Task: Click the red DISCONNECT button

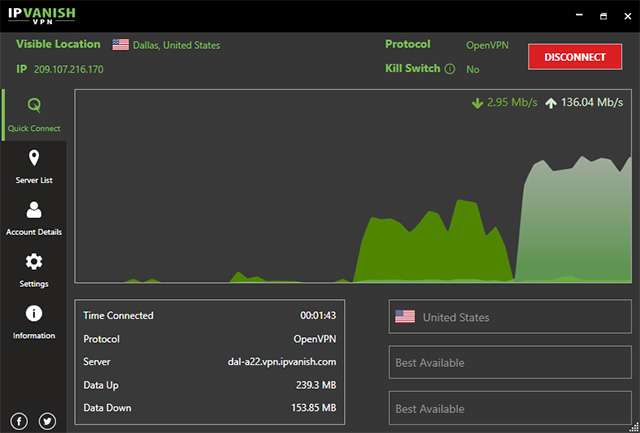Action: (575, 57)
